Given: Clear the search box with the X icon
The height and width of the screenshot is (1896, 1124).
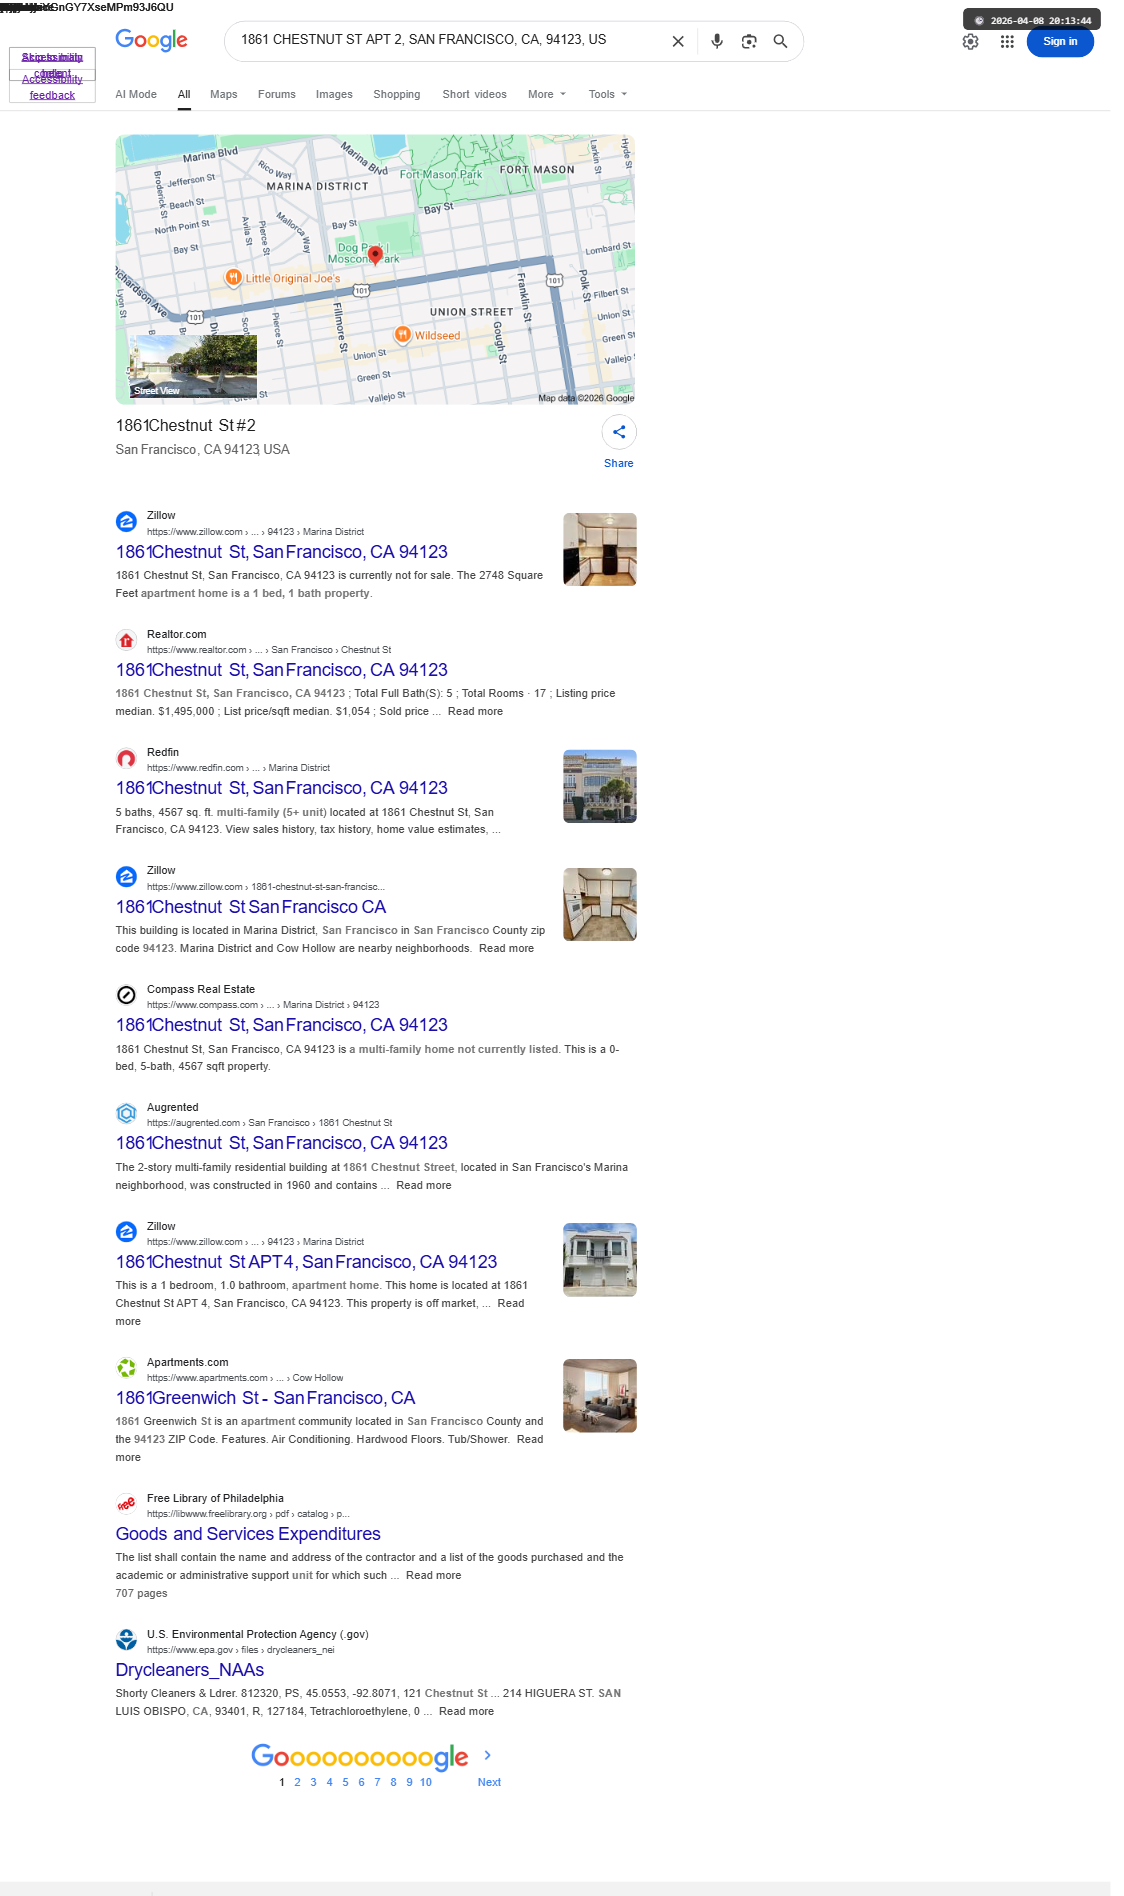Looking at the screenshot, I should pos(678,41).
